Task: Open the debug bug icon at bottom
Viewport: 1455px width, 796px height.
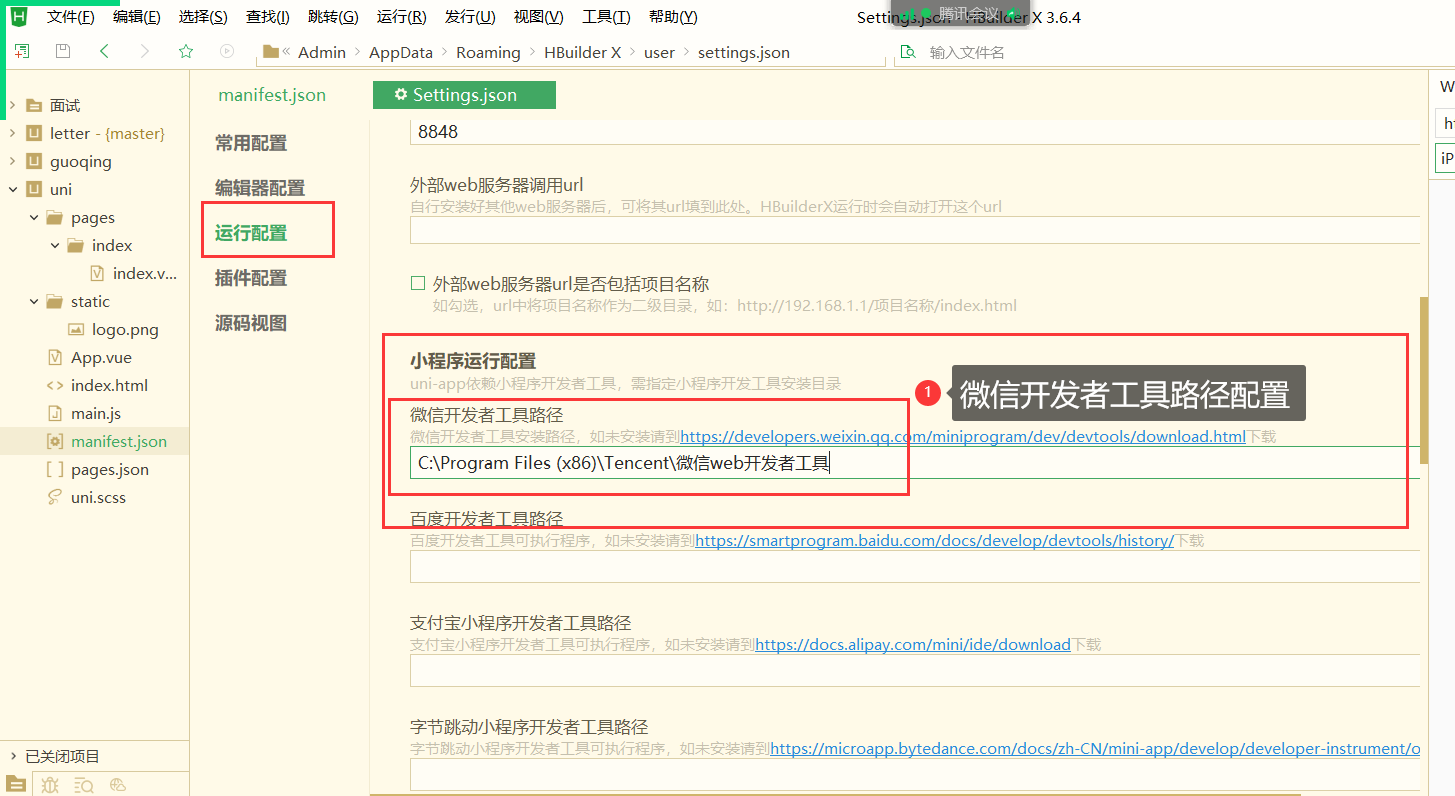Action: click(51, 785)
